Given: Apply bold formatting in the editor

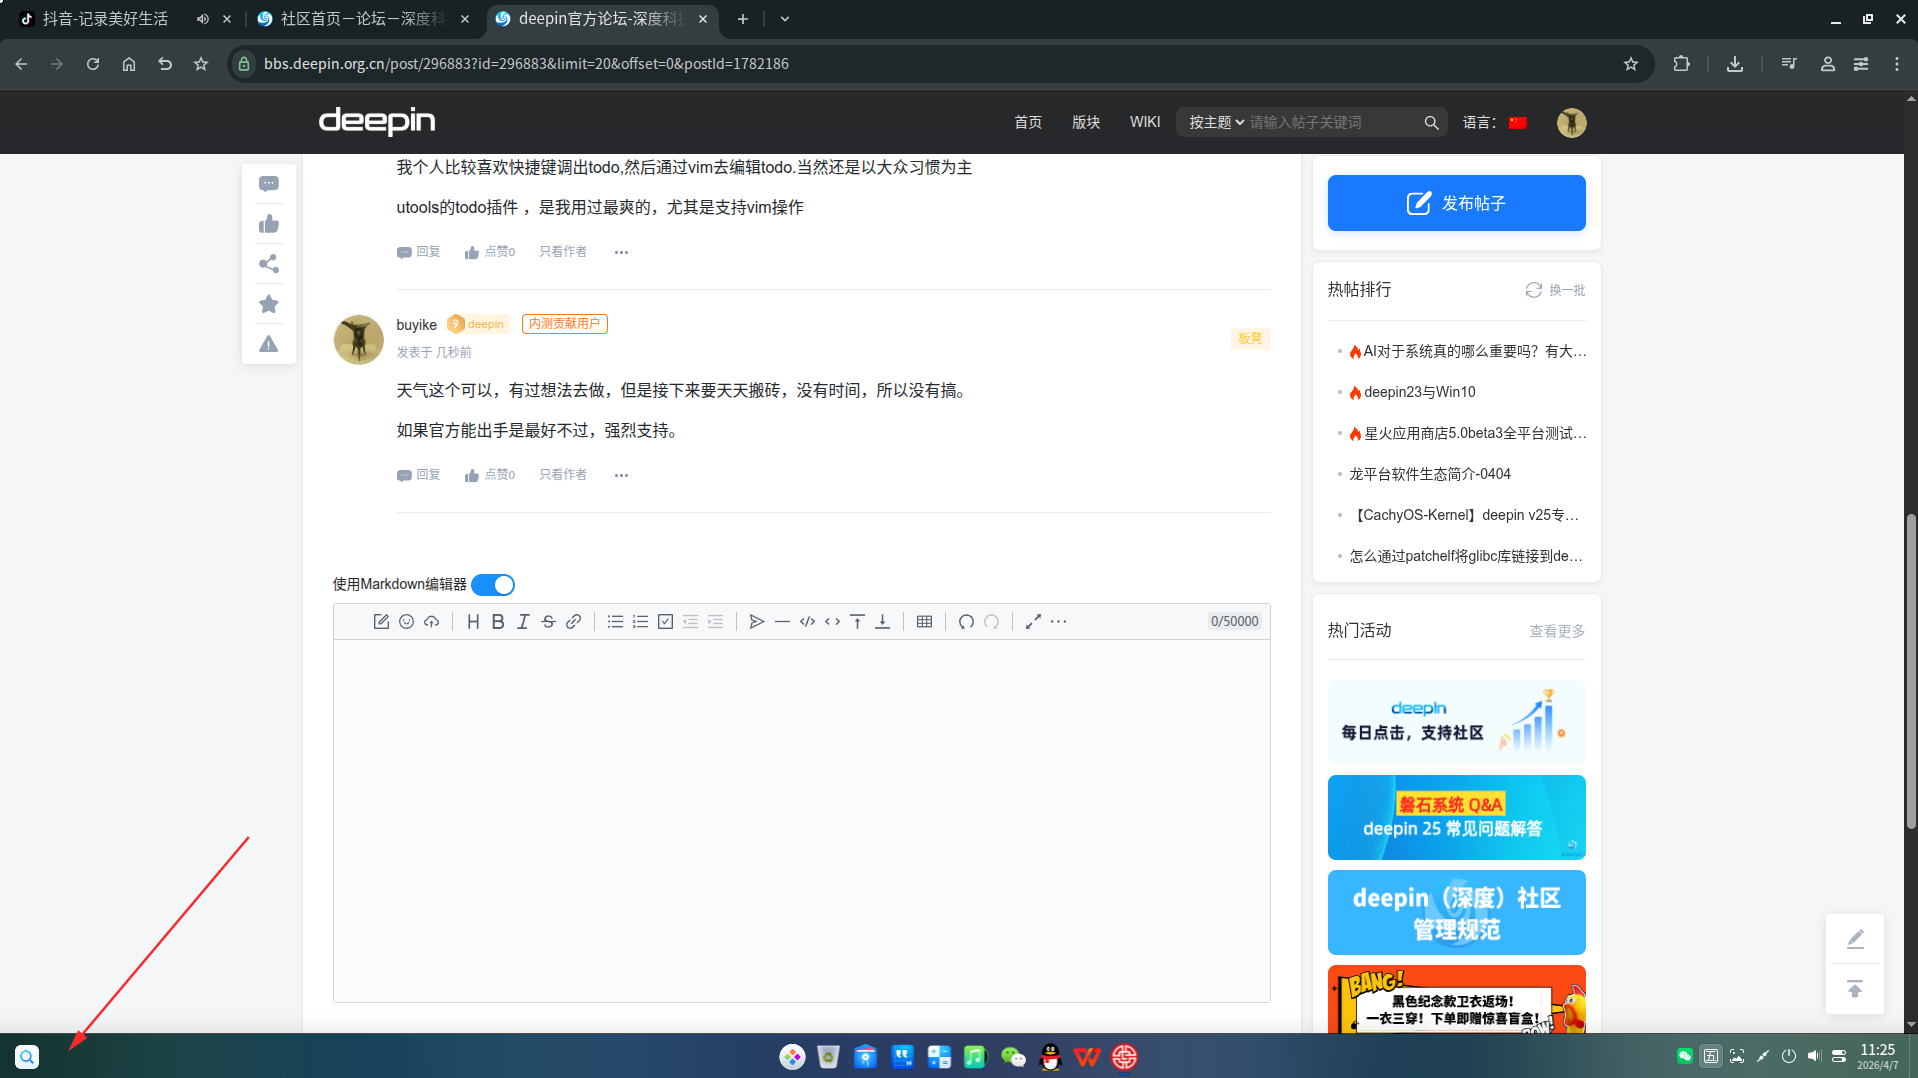Looking at the screenshot, I should [498, 622].
